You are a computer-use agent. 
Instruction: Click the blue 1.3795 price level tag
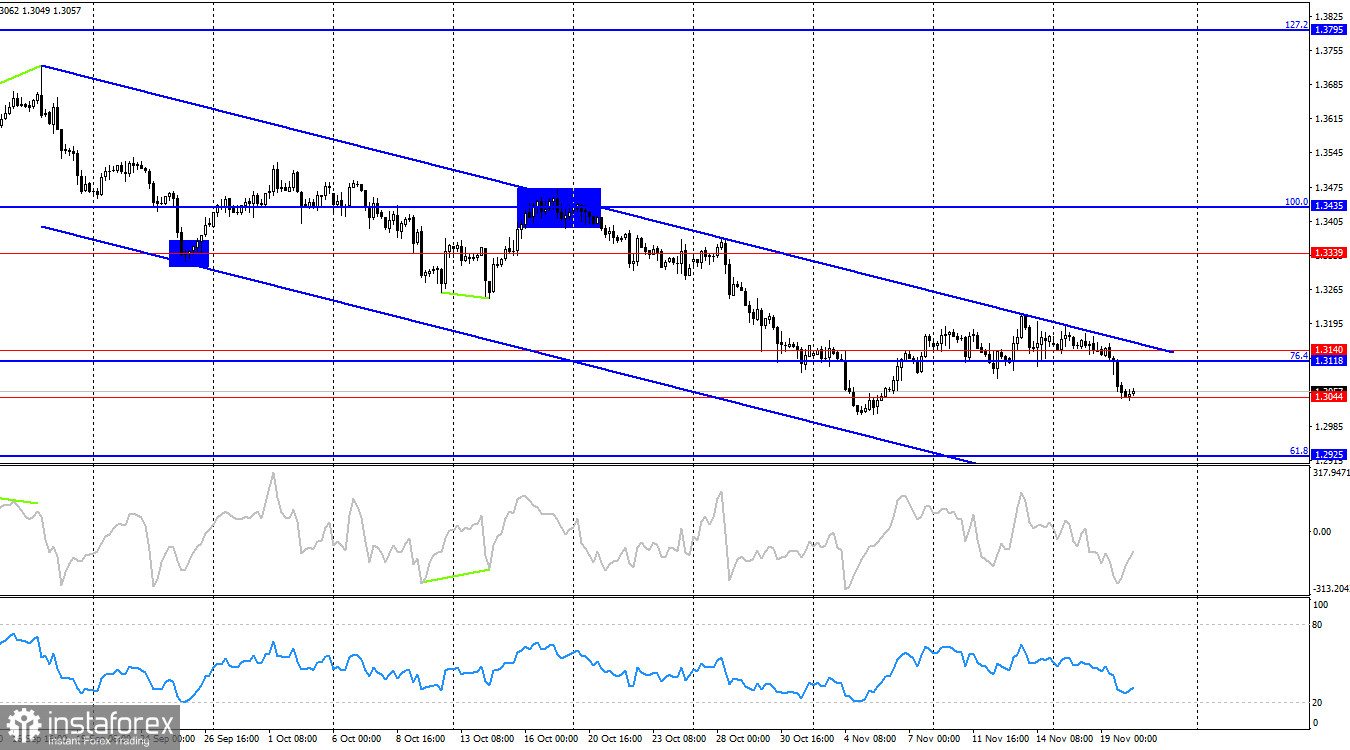[1329, 29]
